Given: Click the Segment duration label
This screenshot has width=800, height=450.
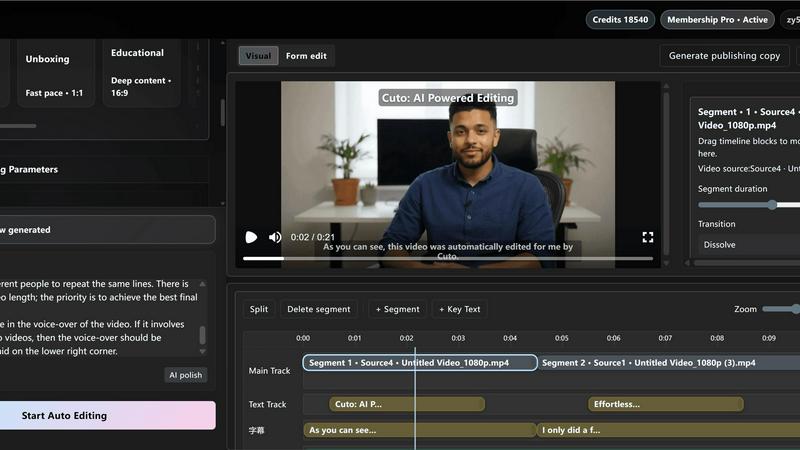Looking at the screenshot, I should point(732,189).
